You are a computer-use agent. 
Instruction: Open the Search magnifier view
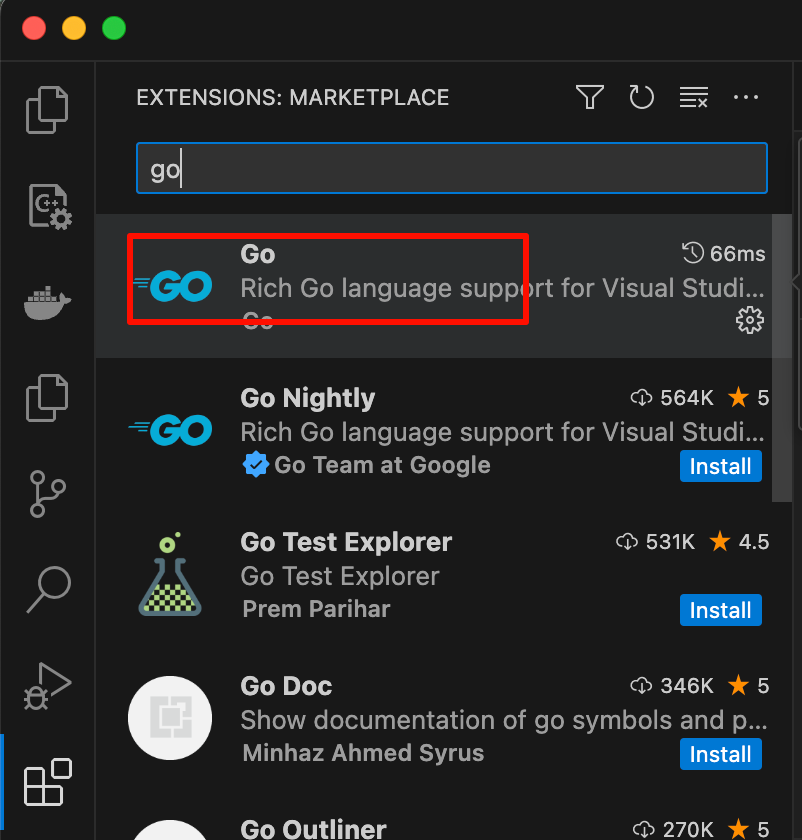pyautogui.click(x=47, y=589)
